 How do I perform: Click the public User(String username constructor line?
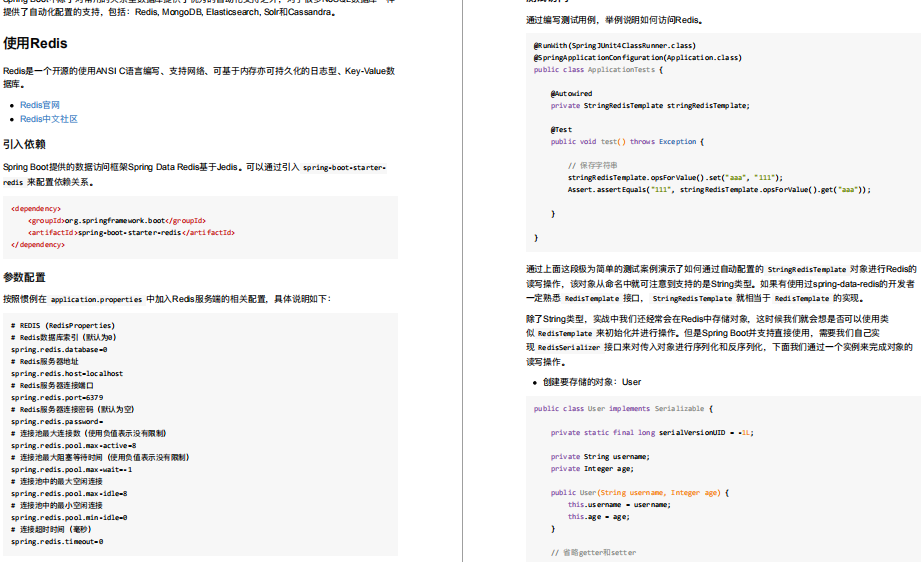[640, 493]
